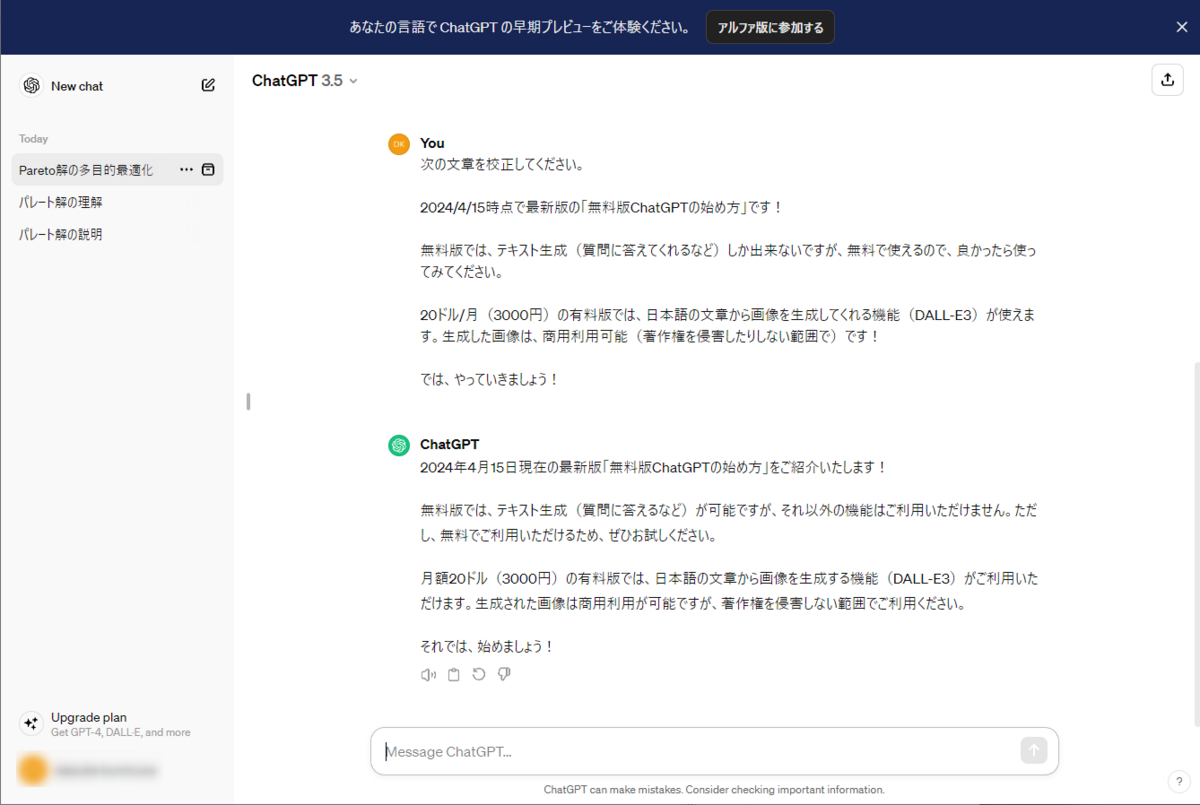Screen dimensions: 1200x805
Task: Copy the ChatGPT response to clipboard
Action: click(x=454, y=675)
